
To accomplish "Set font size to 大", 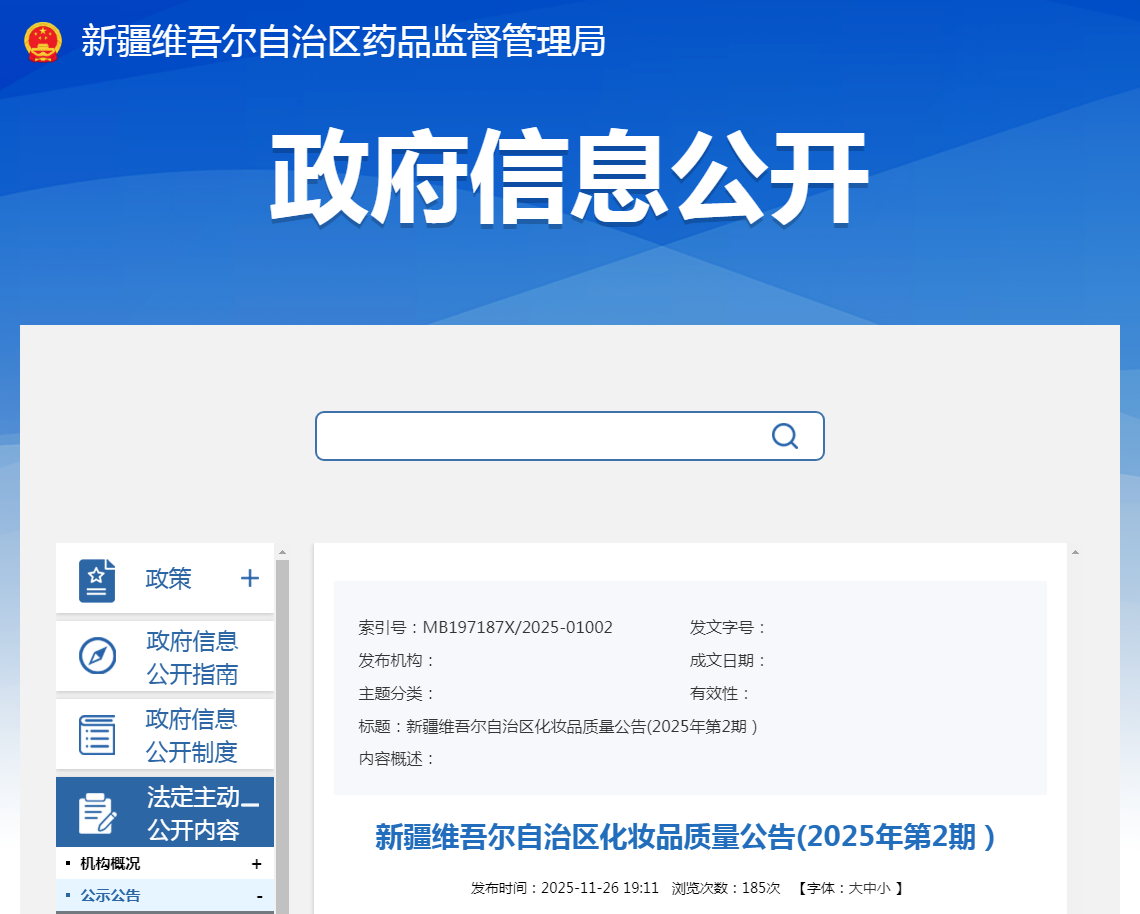I will pos(855,888).
